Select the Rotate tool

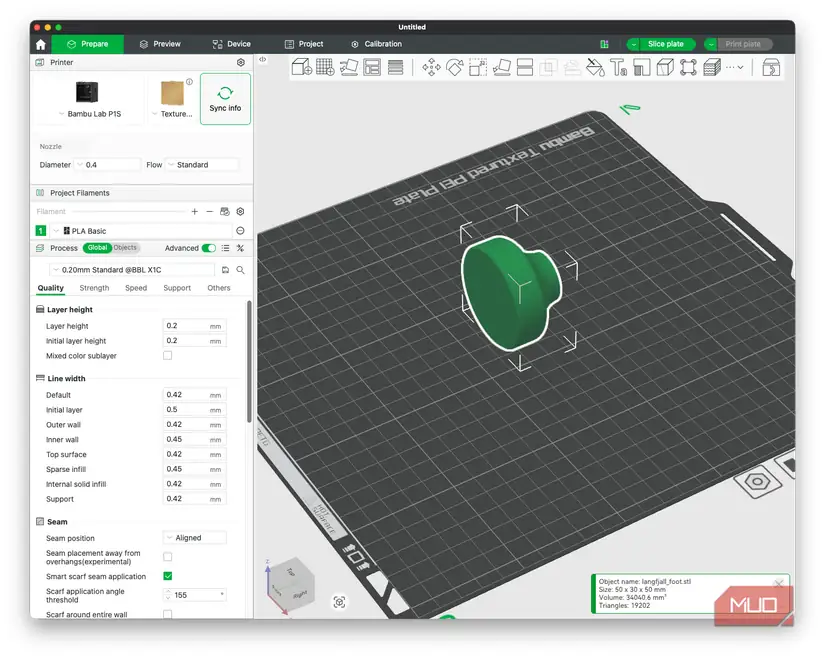[x=455, y=67]
